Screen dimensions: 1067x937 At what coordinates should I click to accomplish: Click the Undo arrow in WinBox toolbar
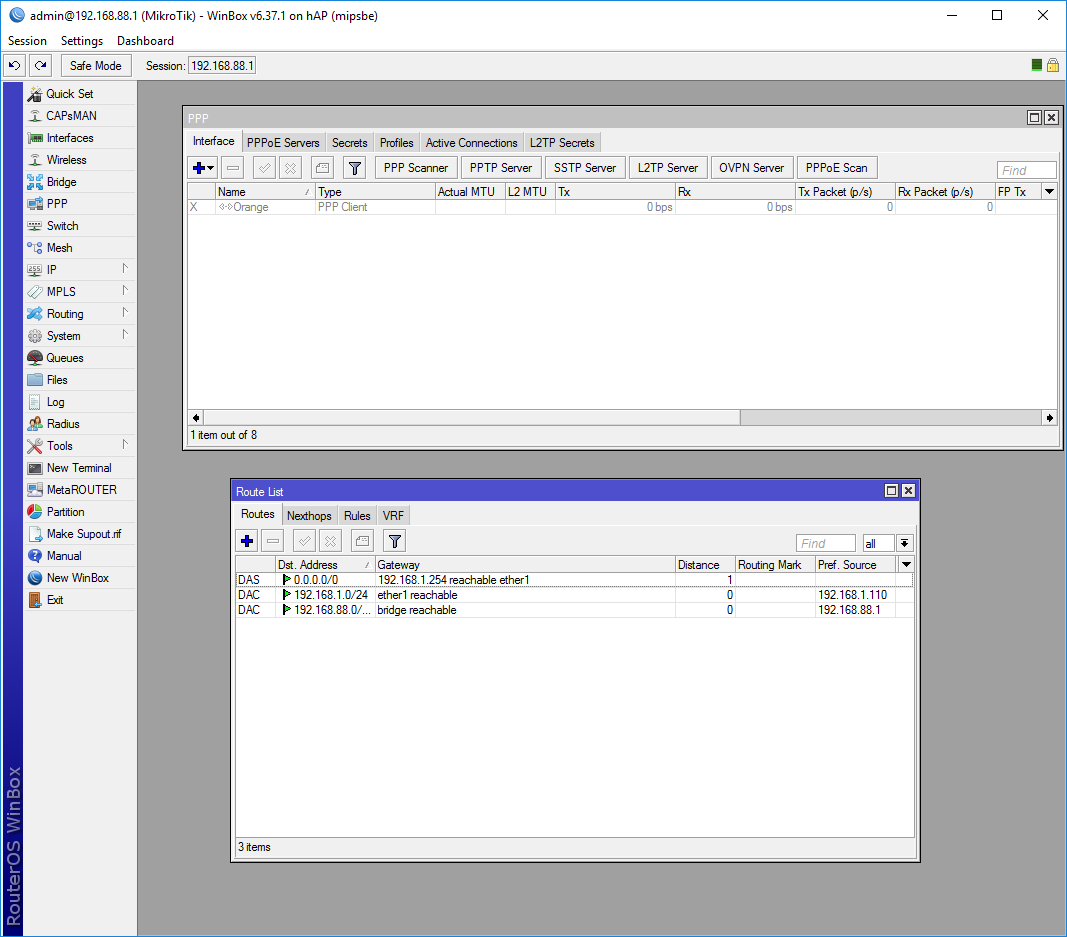[14, 66]
